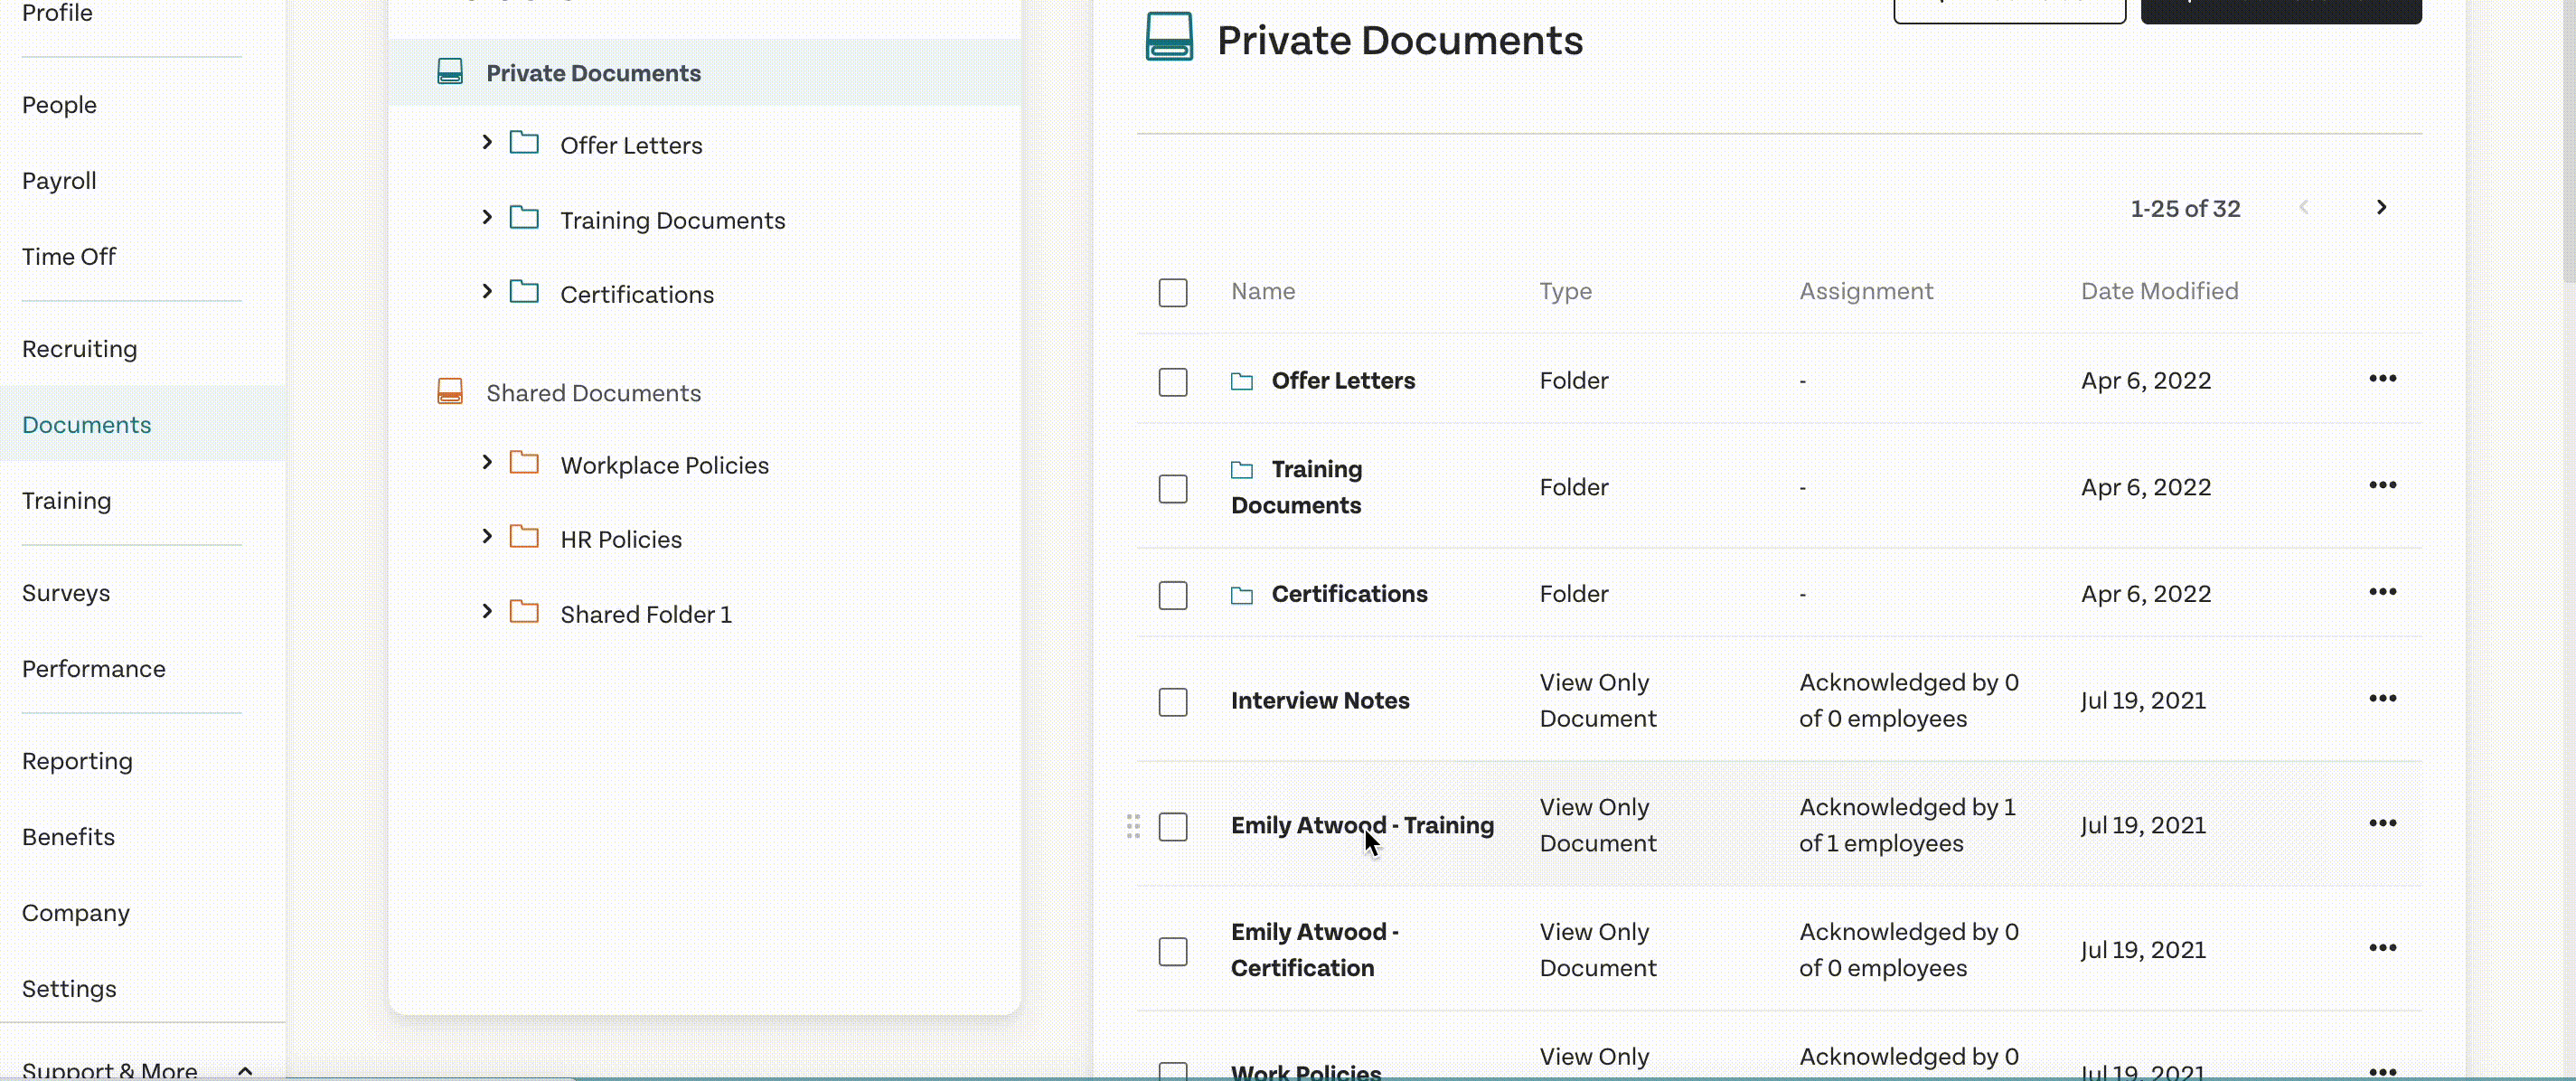2576x1081 pixels.
Task: Open Company in the sidebar
Action: (x=76, y=913)
